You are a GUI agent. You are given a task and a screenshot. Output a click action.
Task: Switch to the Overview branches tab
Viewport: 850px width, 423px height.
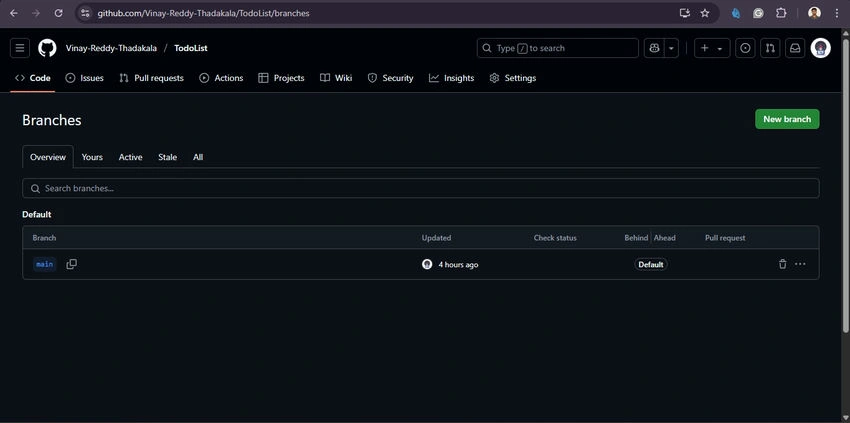click(x=48, y=157)
